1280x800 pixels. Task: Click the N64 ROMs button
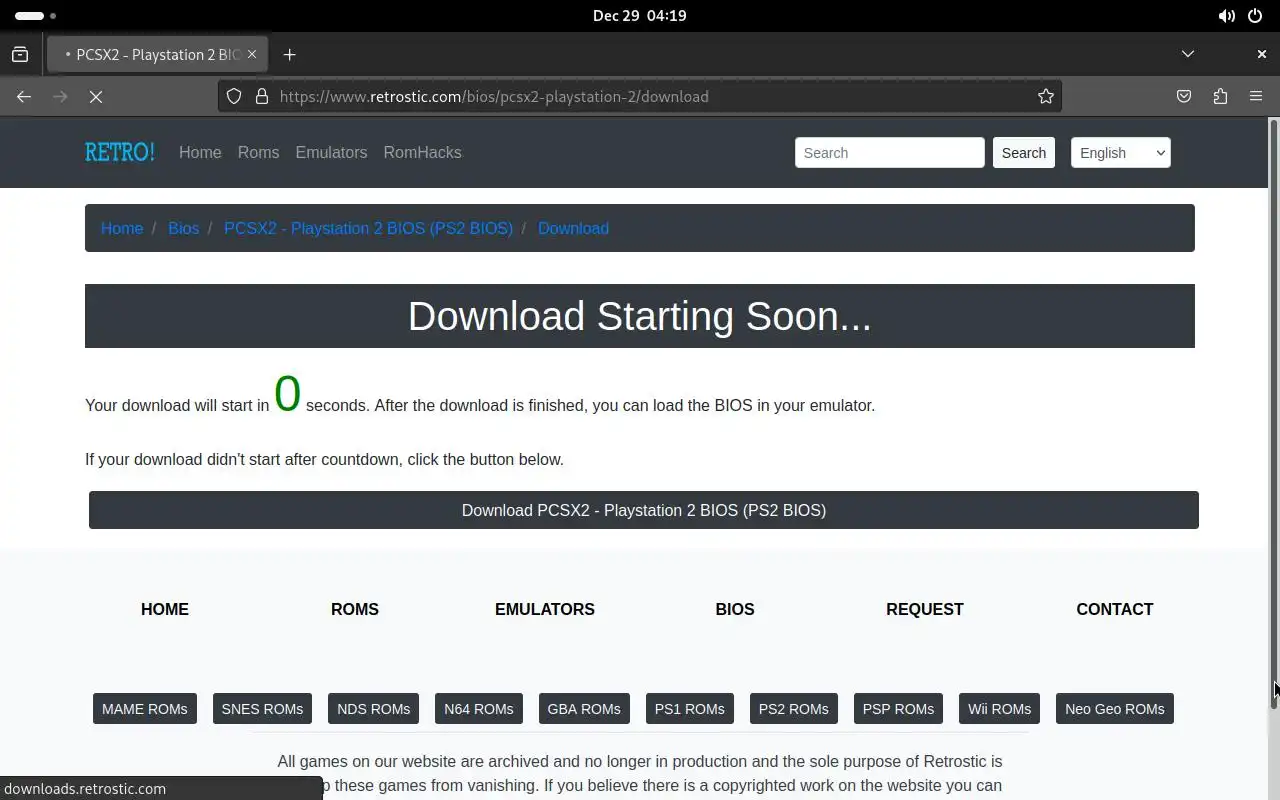click(479, 709)
